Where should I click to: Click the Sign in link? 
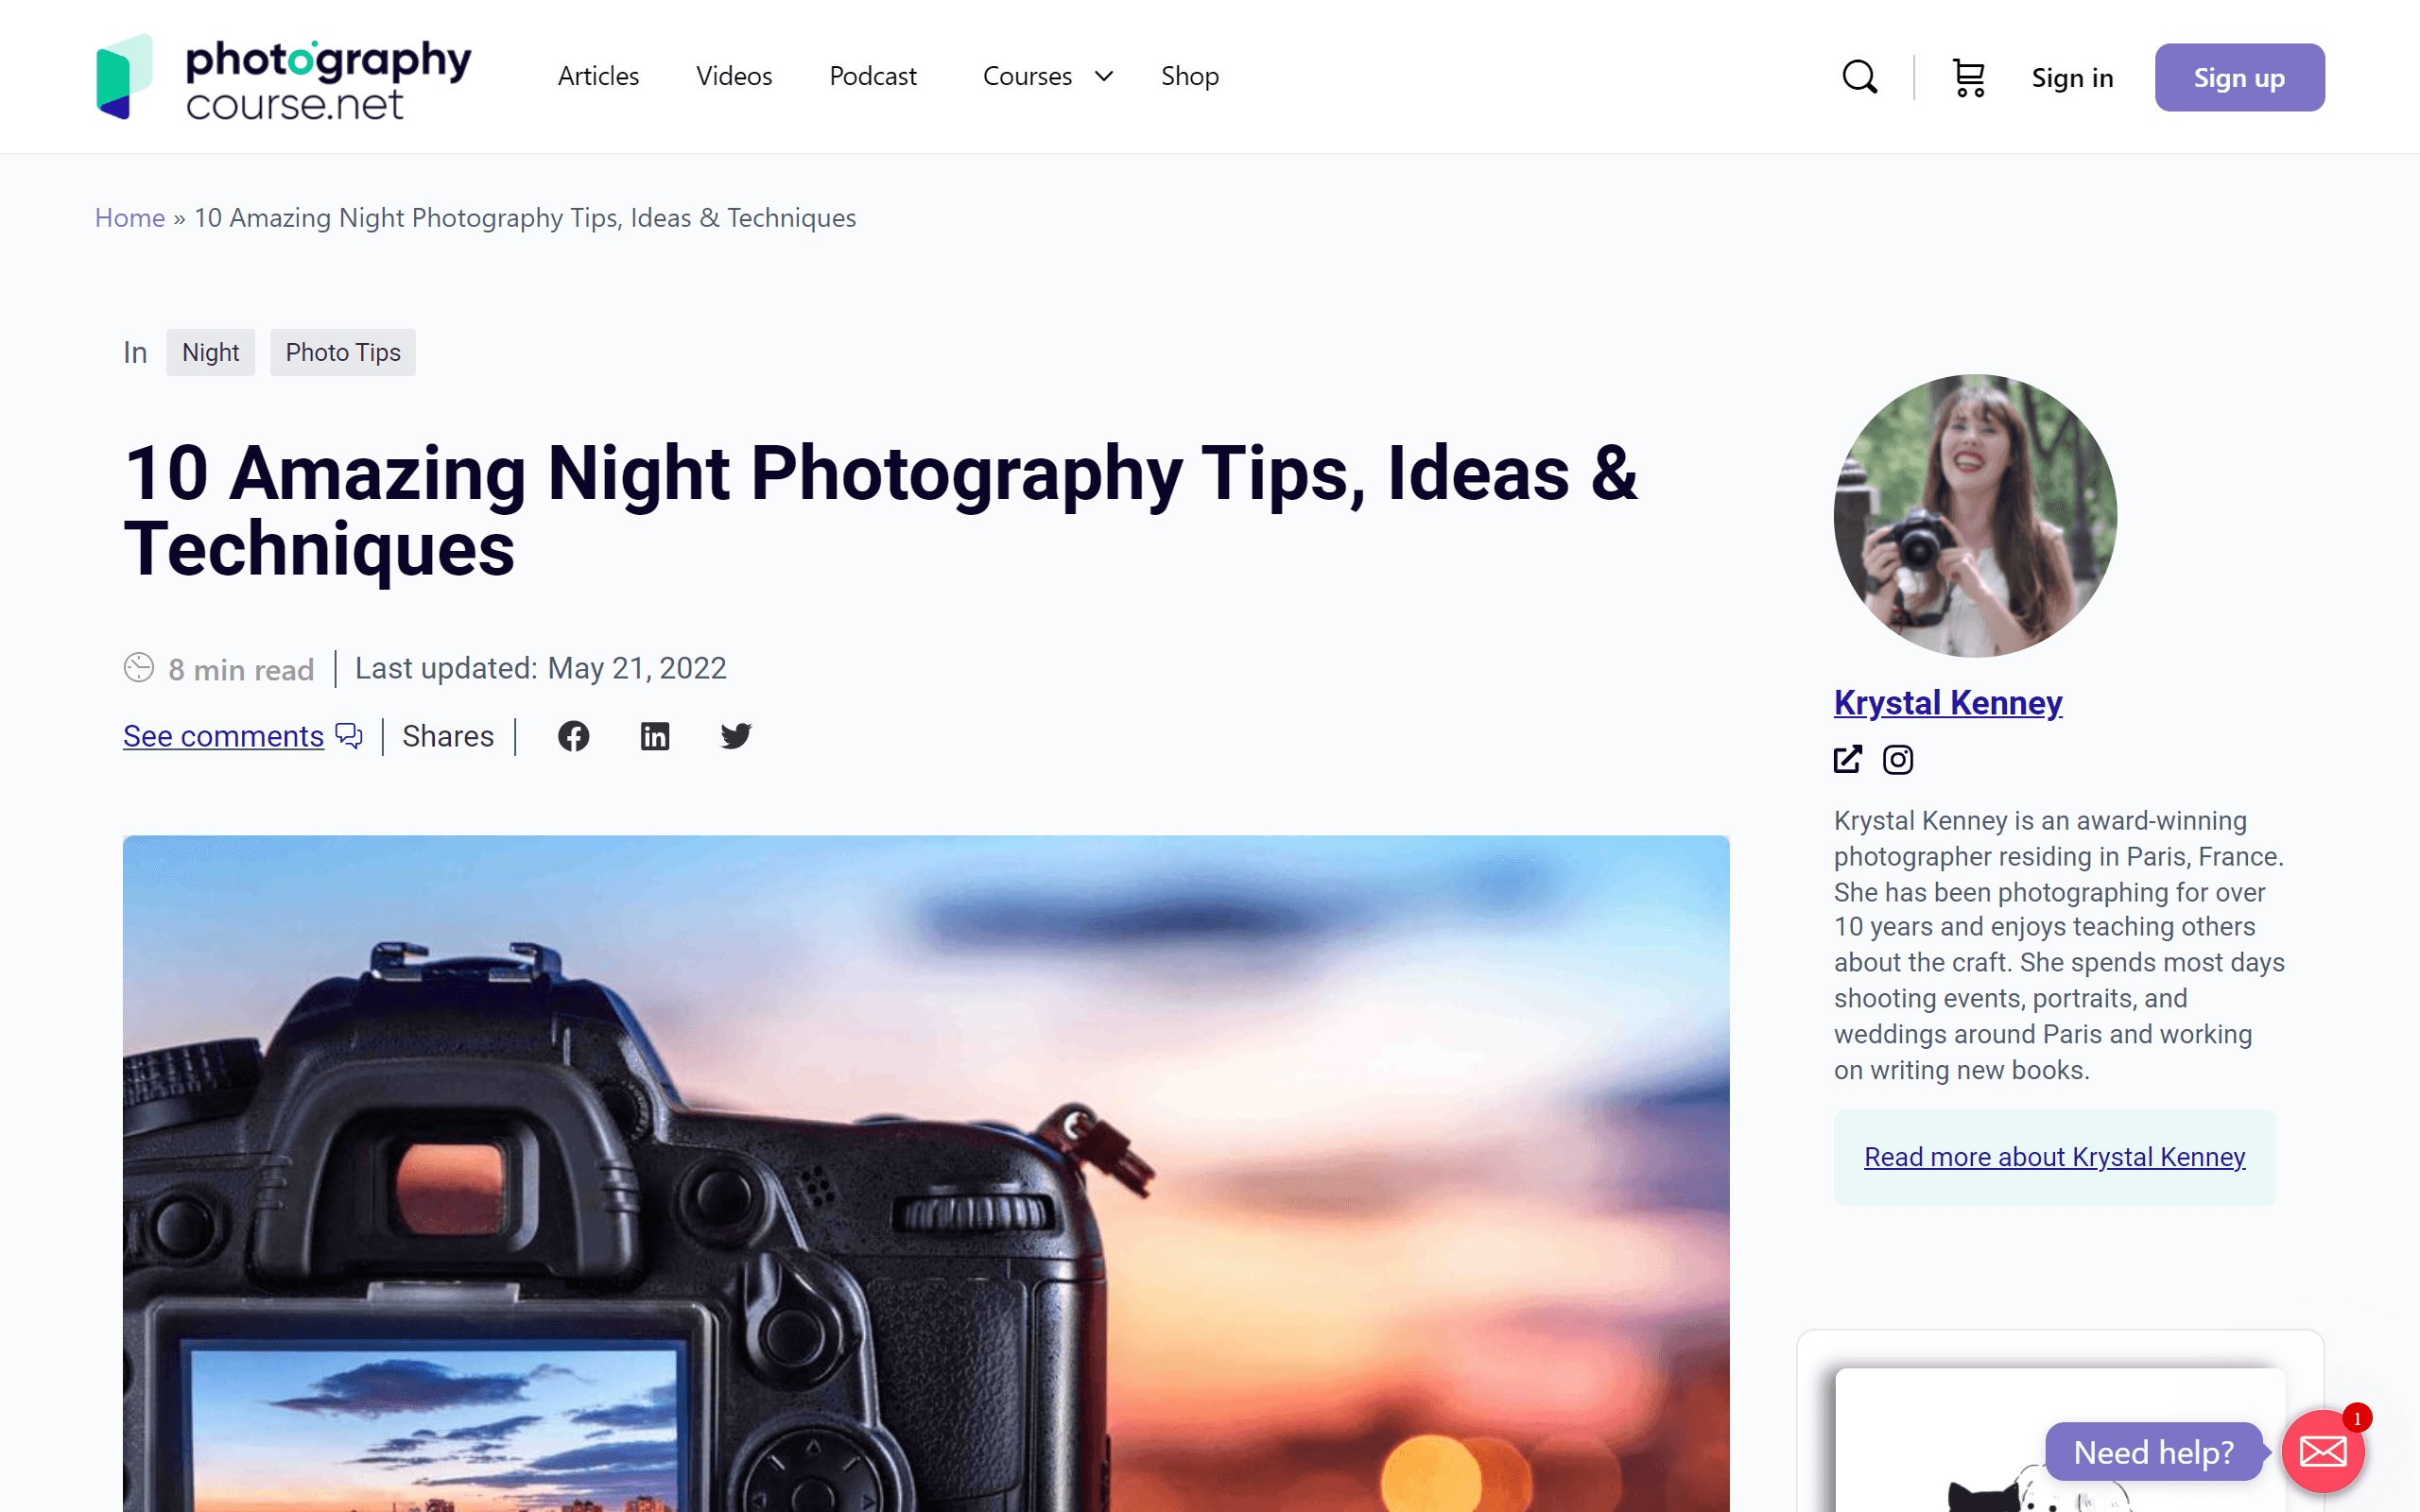(x=2072, y=77)
